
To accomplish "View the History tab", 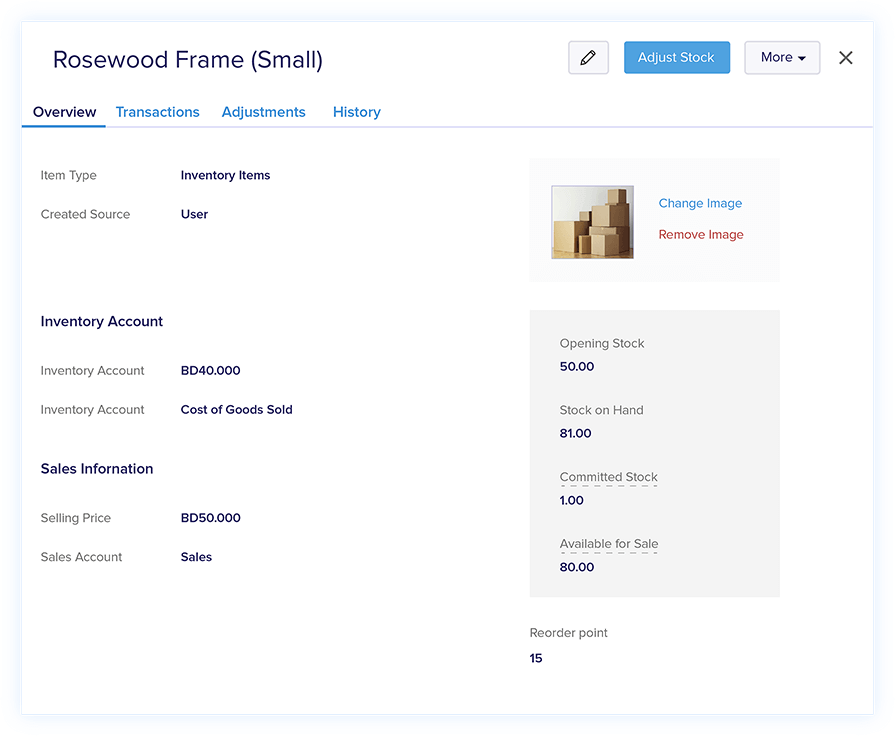I will pyautogui.click(x=357, y=112).
